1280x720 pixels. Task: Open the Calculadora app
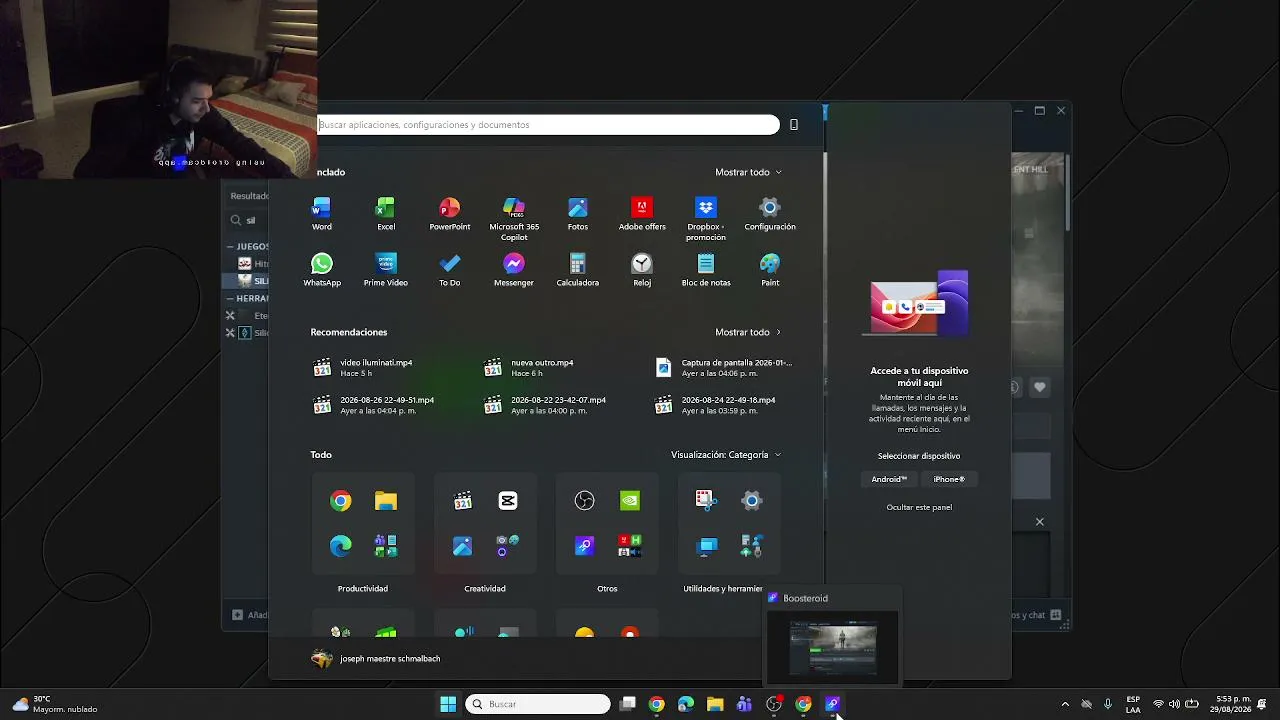tap(578, 270)
